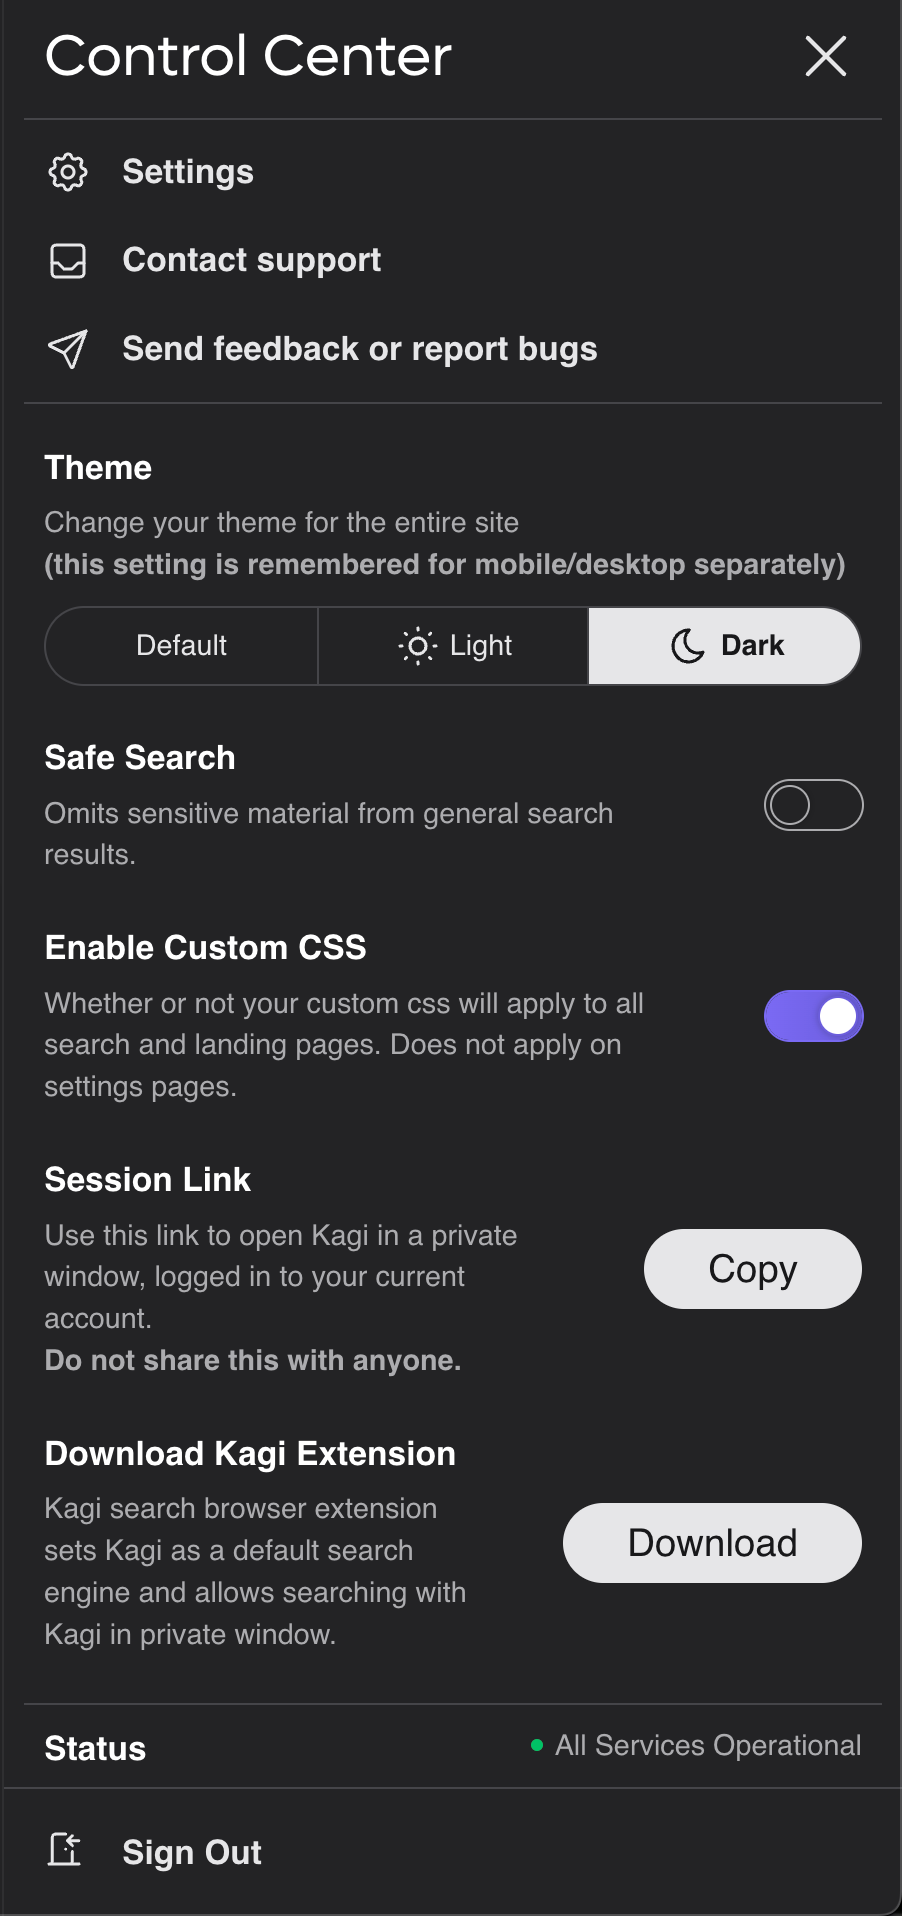The width and height of the screenshot is (902, 1916).
Task: Disable the Enable Custom CSS toggle
Action: click(x=813, y=1016)
